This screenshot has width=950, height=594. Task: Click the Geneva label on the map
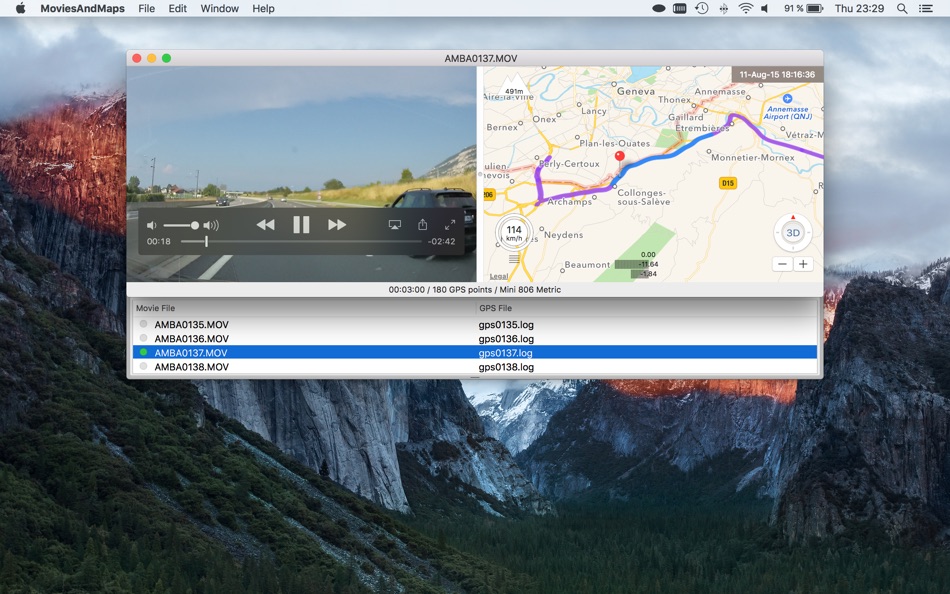636,92
